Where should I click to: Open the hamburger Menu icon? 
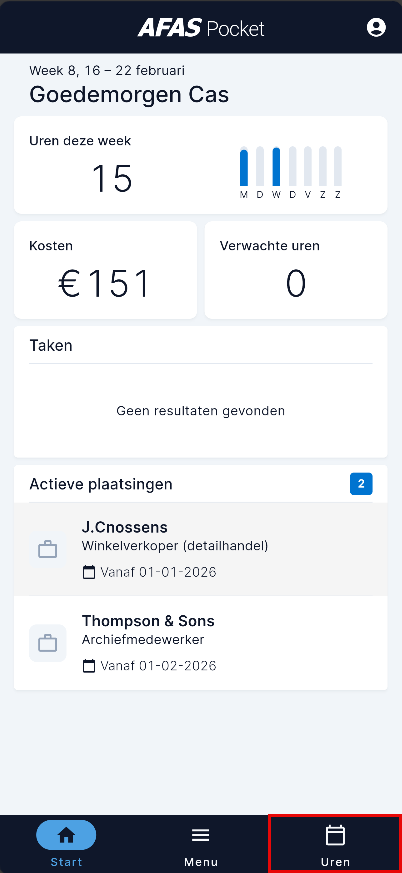tap(200, 835)
